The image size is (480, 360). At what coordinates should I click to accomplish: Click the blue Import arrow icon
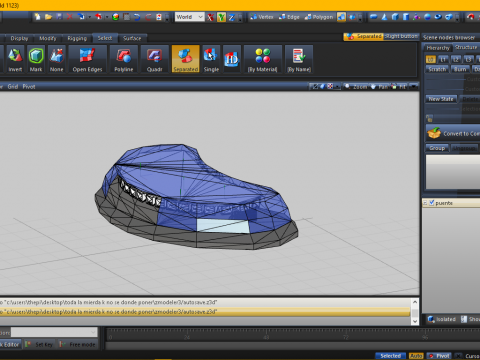point(81,17)
